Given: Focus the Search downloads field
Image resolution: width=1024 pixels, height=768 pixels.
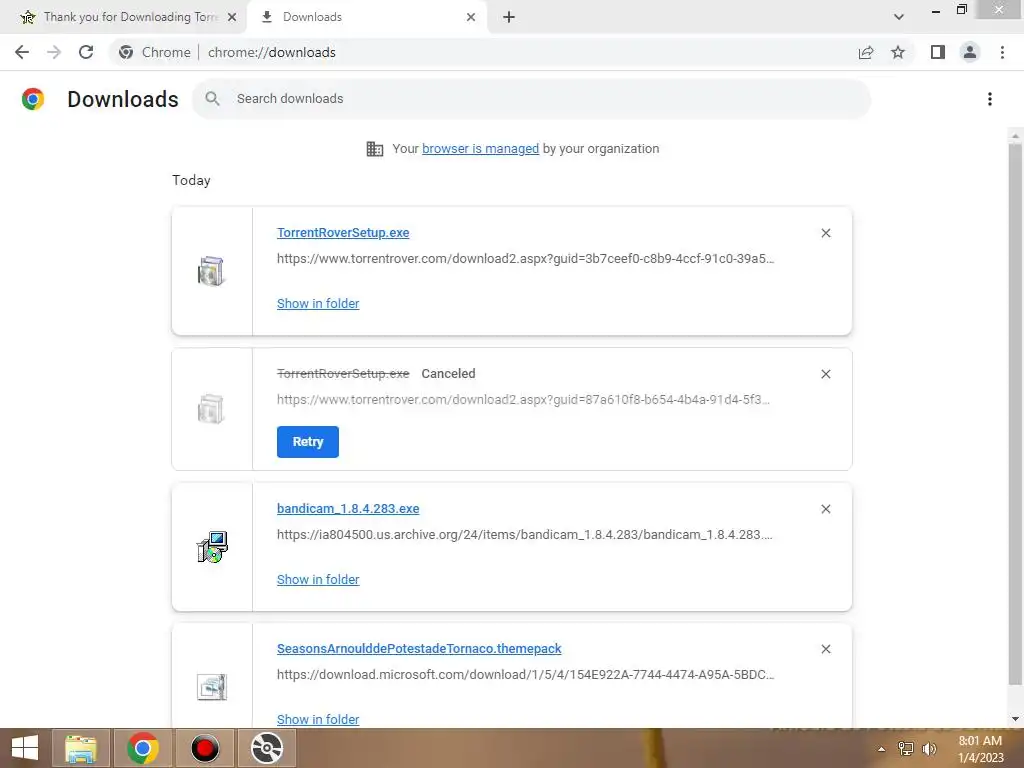Looking at the screenshot, I should 532,99.
